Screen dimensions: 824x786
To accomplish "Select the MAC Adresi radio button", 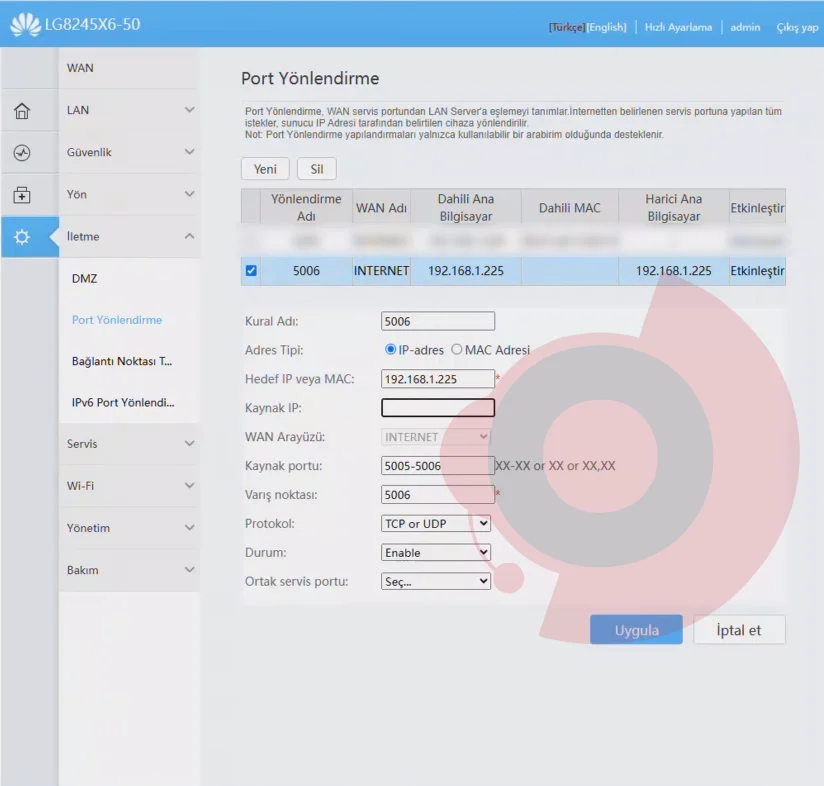I will (x=457, y=349).
